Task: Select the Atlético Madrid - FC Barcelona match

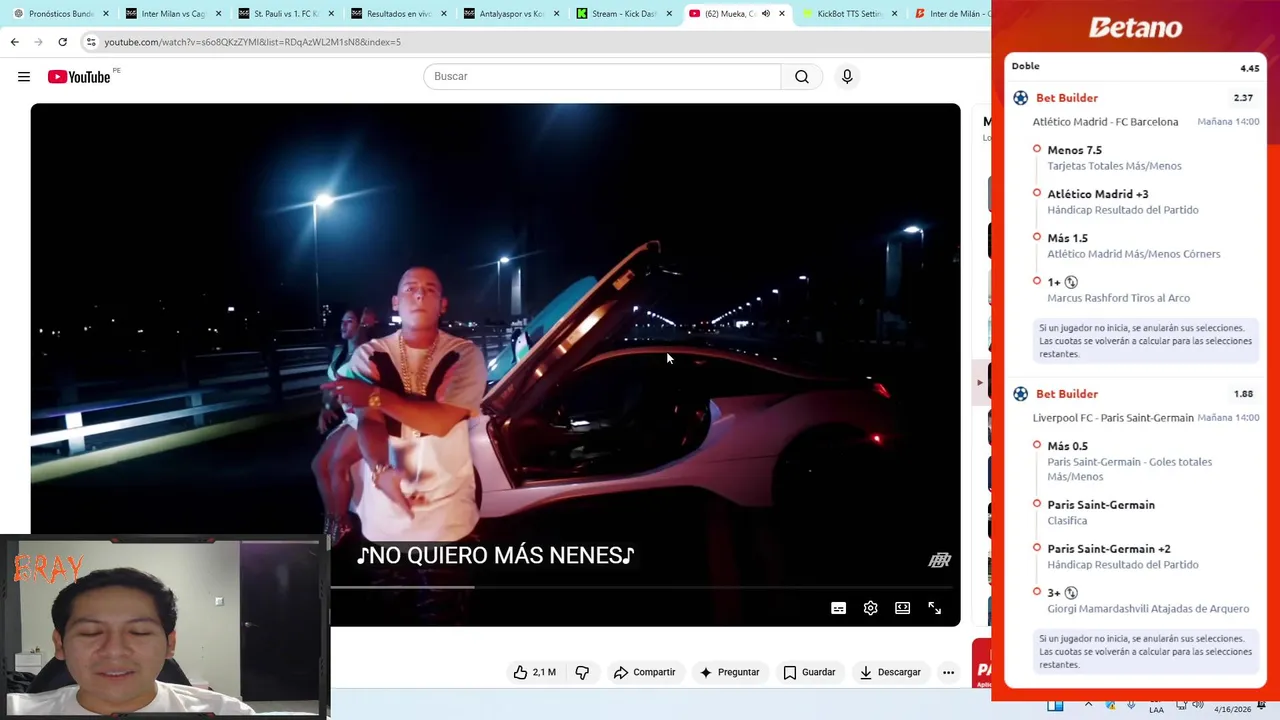Action: [x=1105, y=122]
